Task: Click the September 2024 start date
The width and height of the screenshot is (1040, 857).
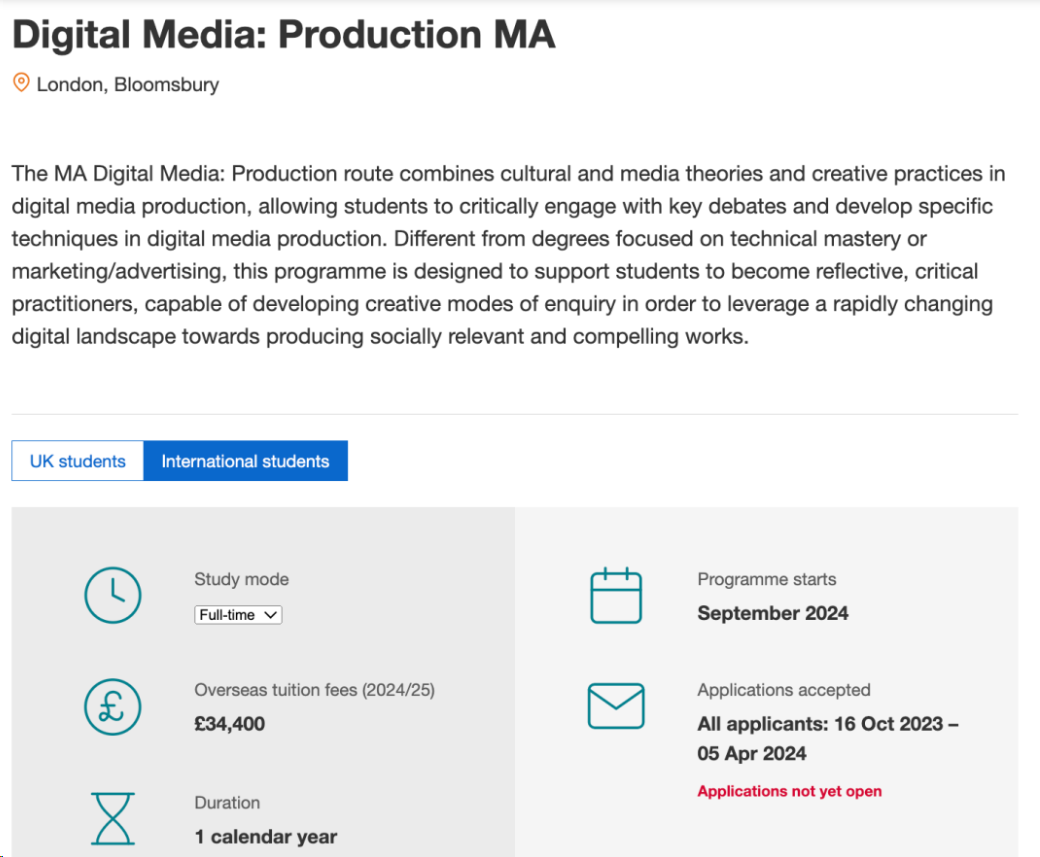Action: tap(773, 613)
